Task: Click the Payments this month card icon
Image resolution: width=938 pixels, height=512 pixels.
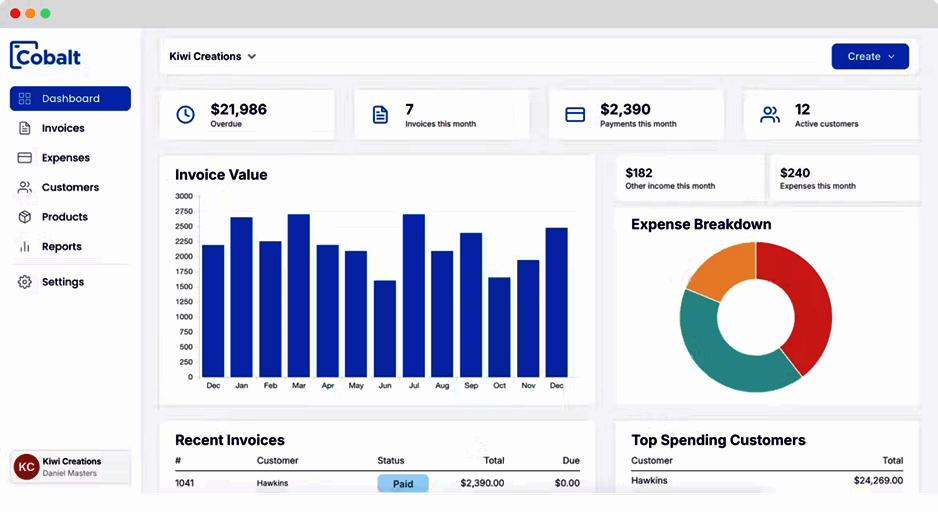Action: pyautogui.click(x=575, y=114)
